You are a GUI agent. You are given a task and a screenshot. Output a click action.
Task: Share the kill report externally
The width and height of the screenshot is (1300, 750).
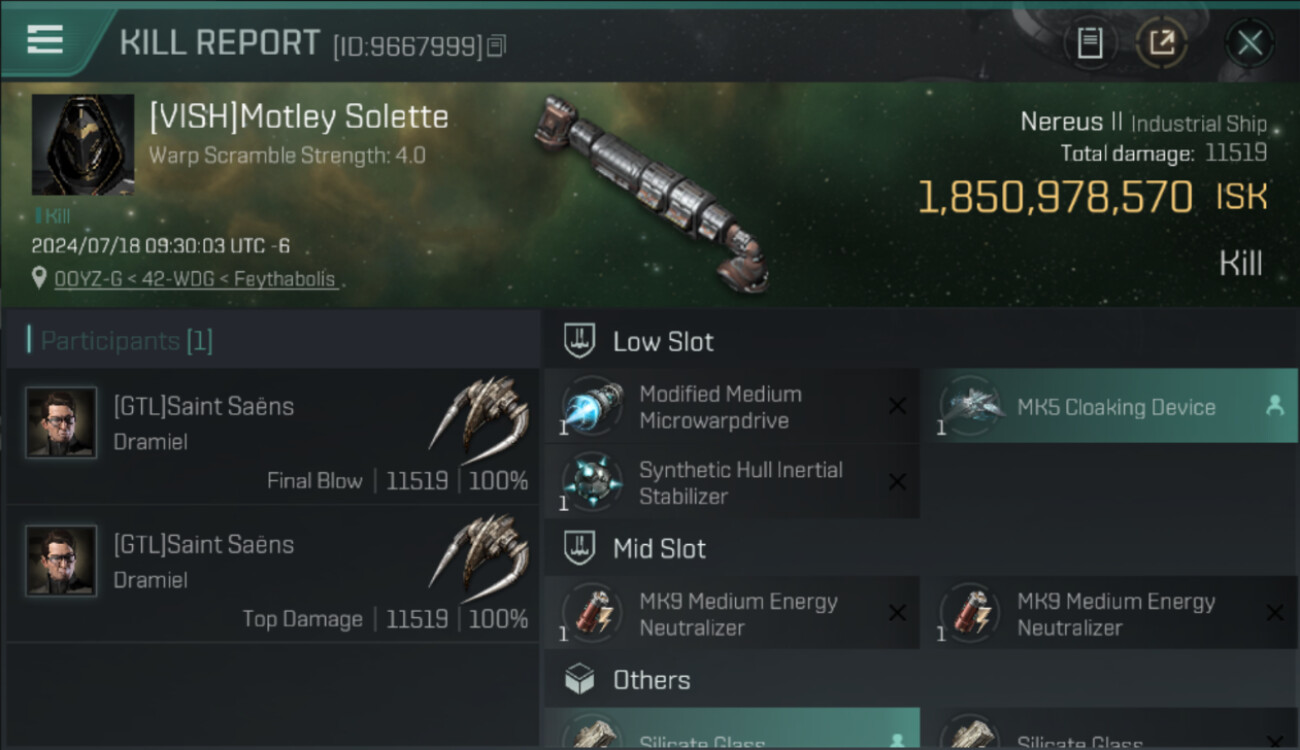pos(1161,43)
